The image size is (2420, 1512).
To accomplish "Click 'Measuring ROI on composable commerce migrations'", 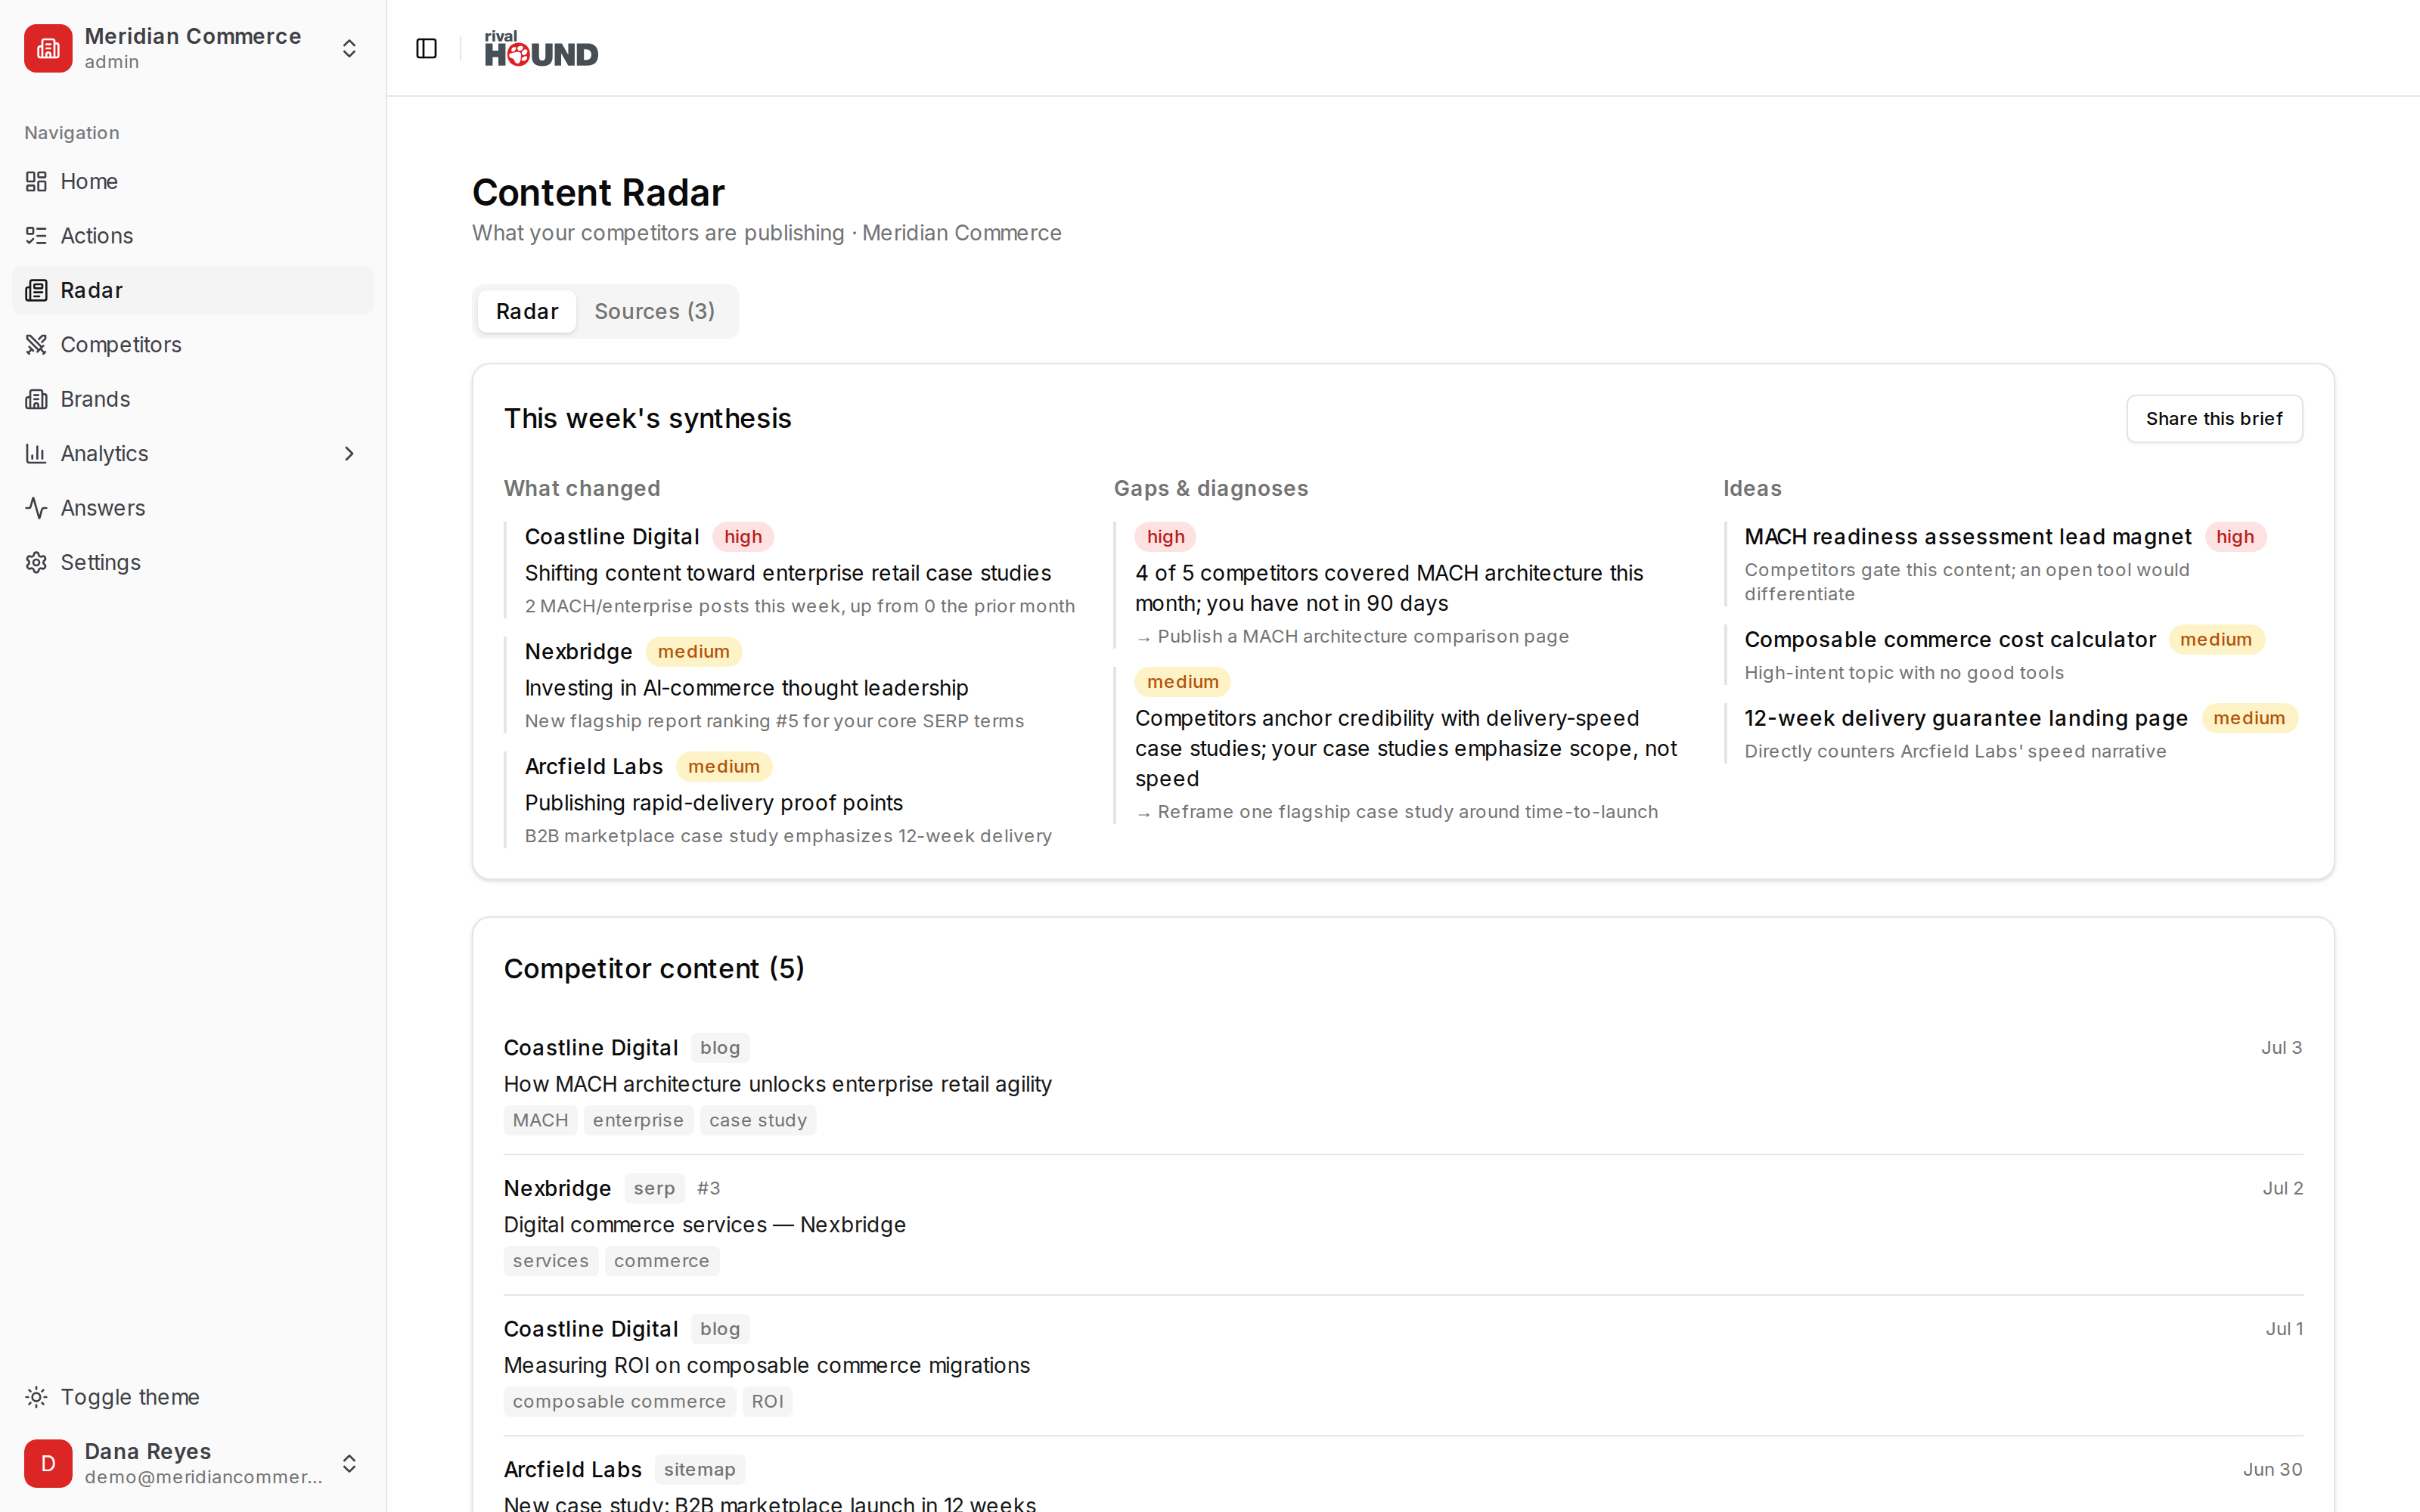I will coord(766,1365).
